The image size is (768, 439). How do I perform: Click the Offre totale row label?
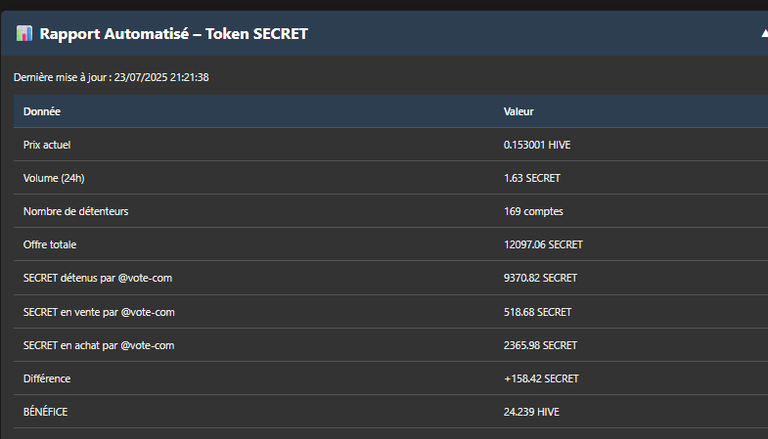pos(50,245)
